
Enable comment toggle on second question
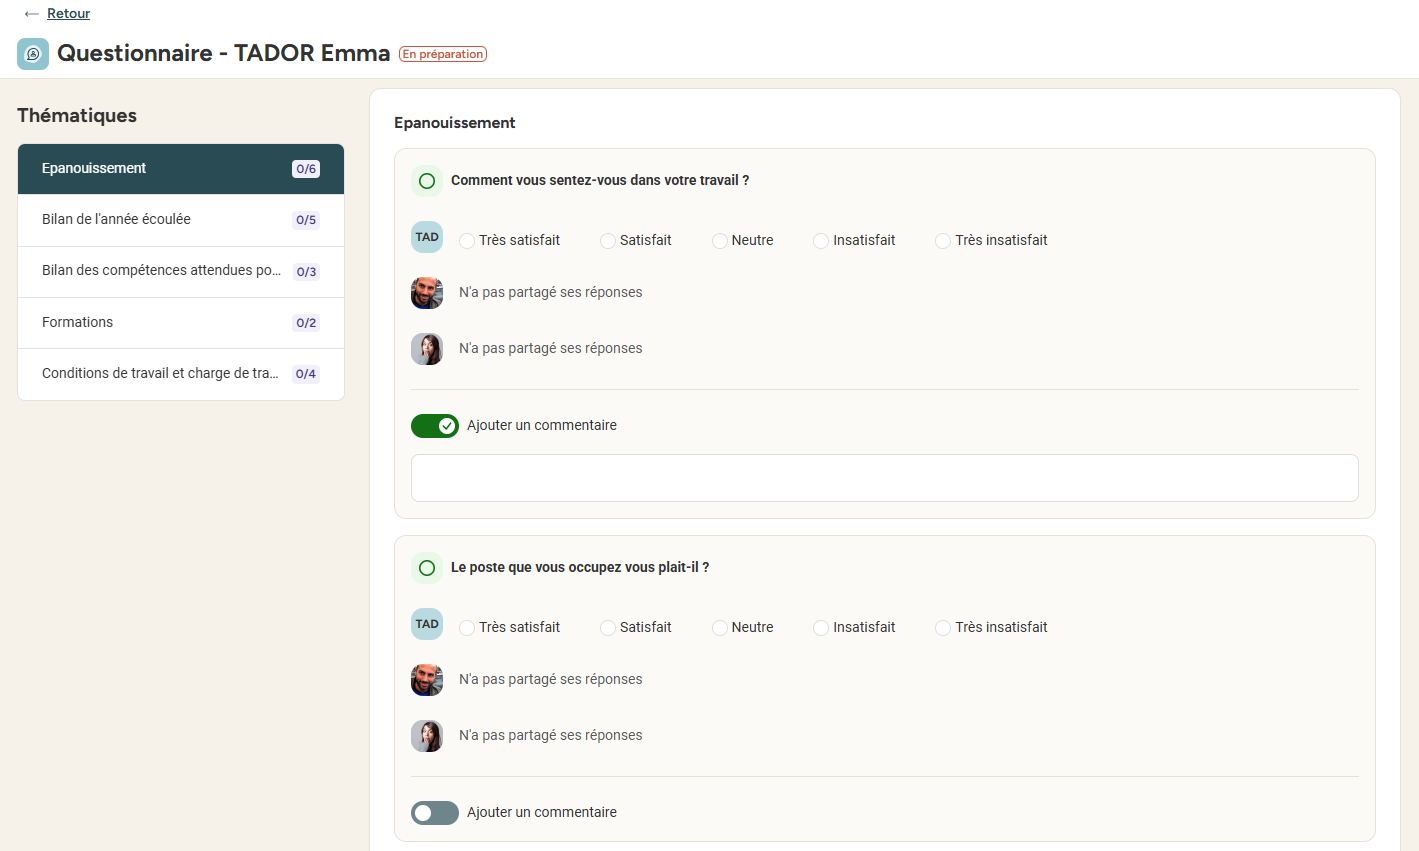[x=435, y=813]
